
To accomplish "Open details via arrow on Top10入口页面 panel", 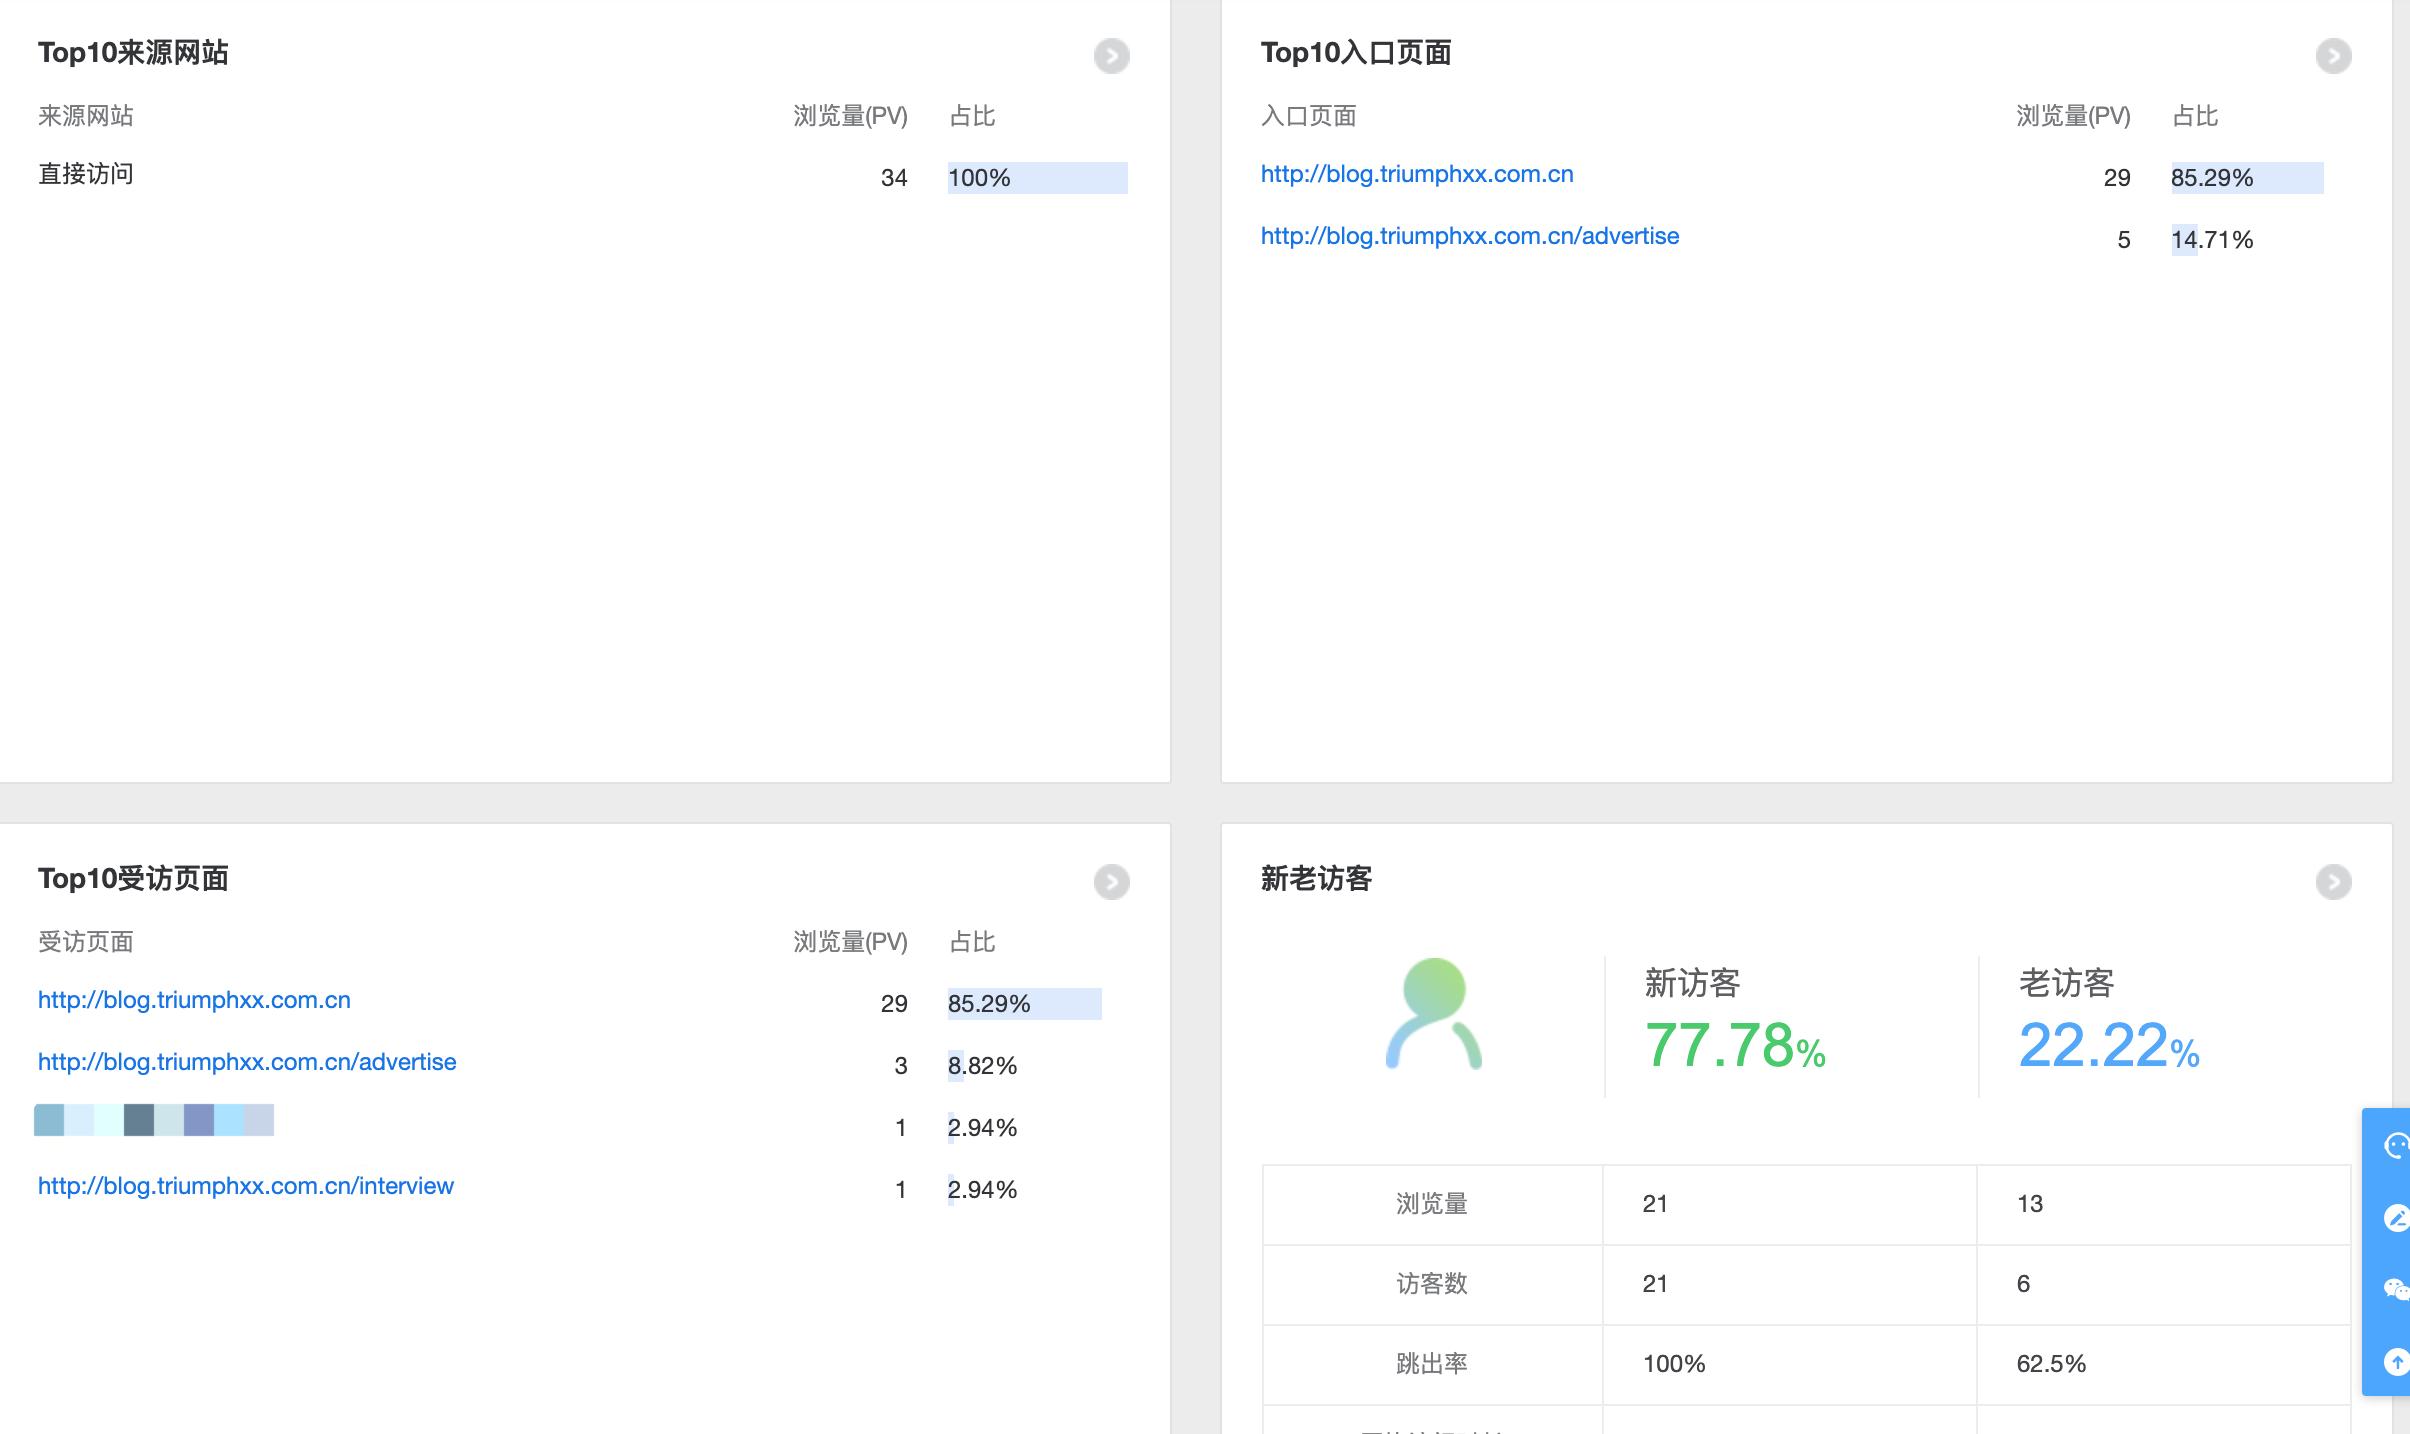I will [2334, 57].
